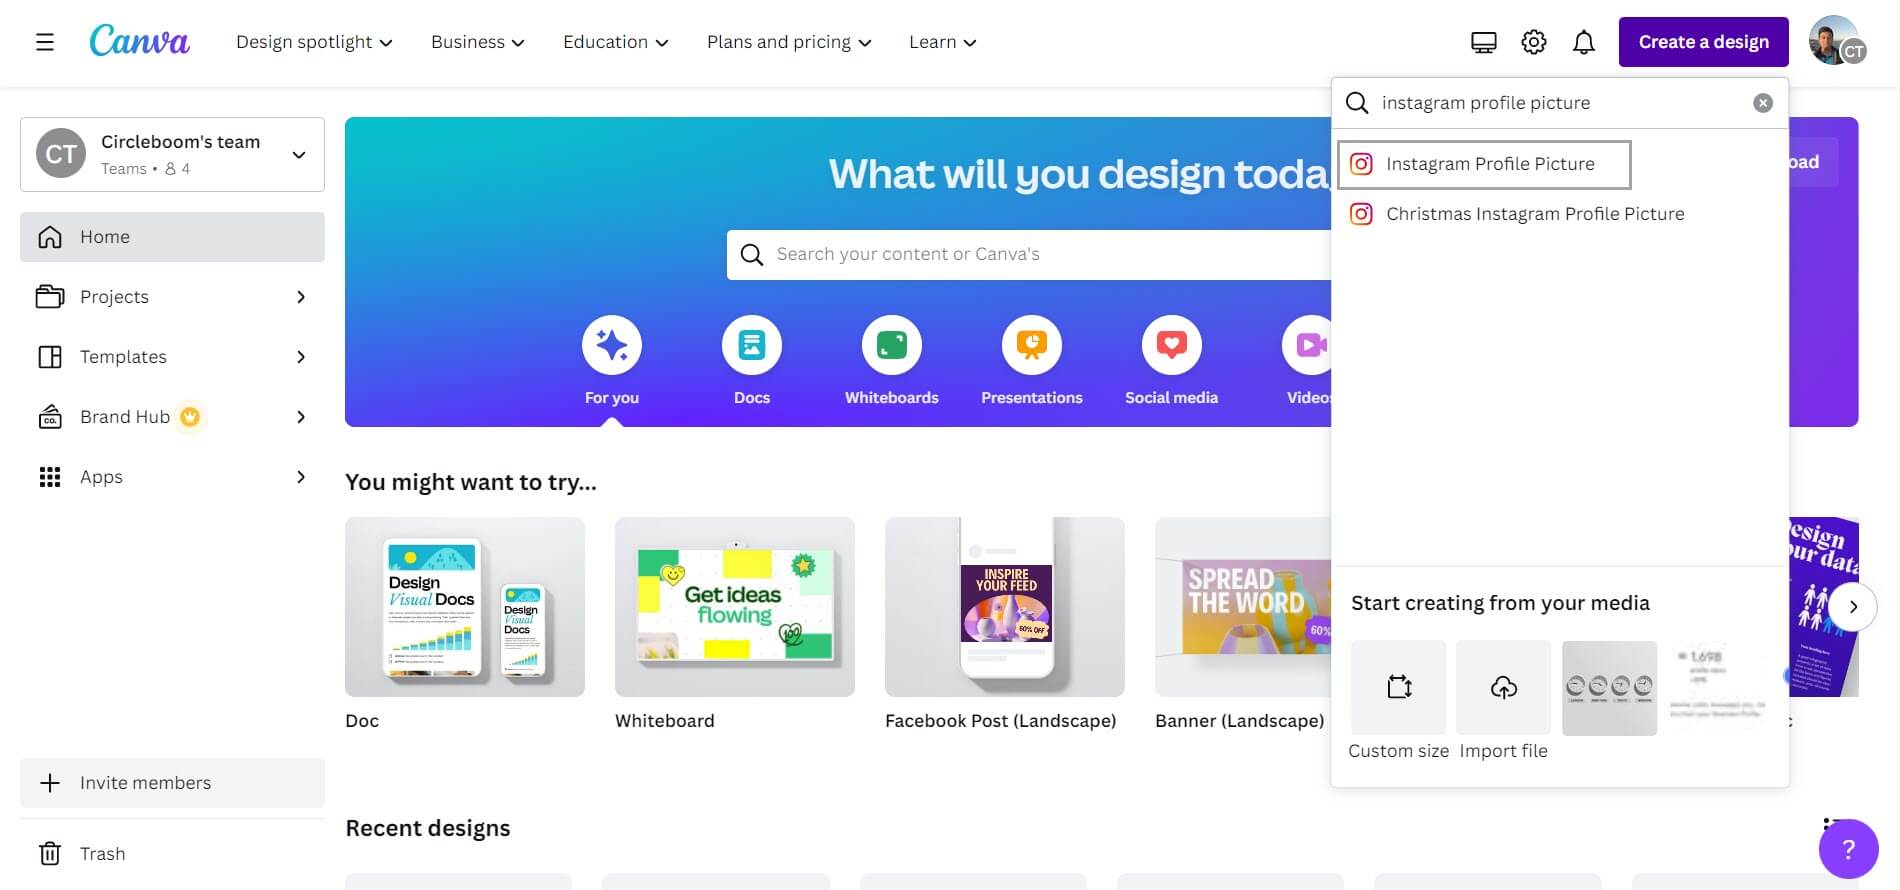
Task: Click the Search your content or Canva's field
Action: tap(1029, 255)
